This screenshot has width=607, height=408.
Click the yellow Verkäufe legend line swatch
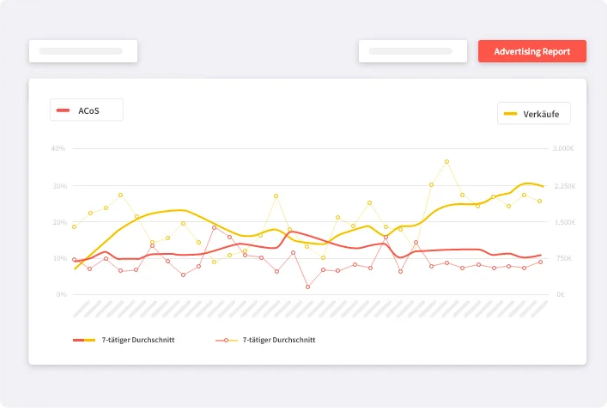[x=510, y=113]
